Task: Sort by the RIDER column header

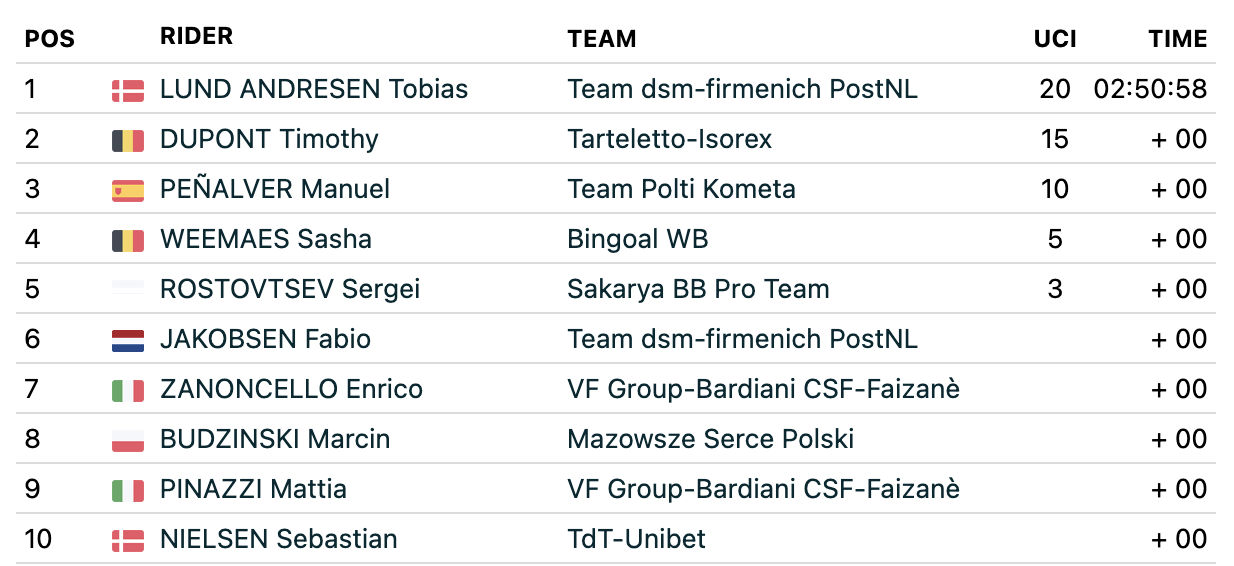Action: [196, 37]
